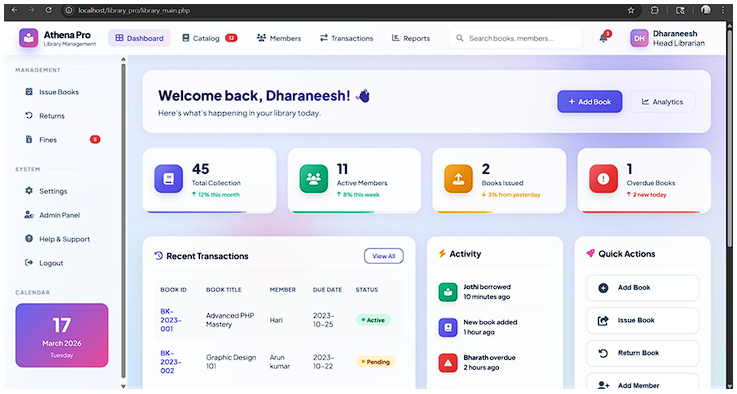Open the Catalog tab
737x394 pixels.
pos(210,38)
